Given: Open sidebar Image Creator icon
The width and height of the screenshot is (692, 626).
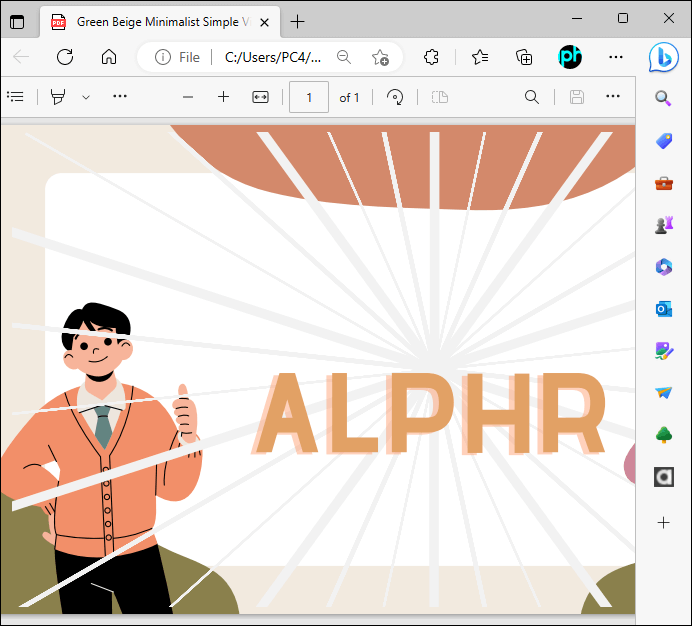Looking at the screenshot, I should (664, 351).
